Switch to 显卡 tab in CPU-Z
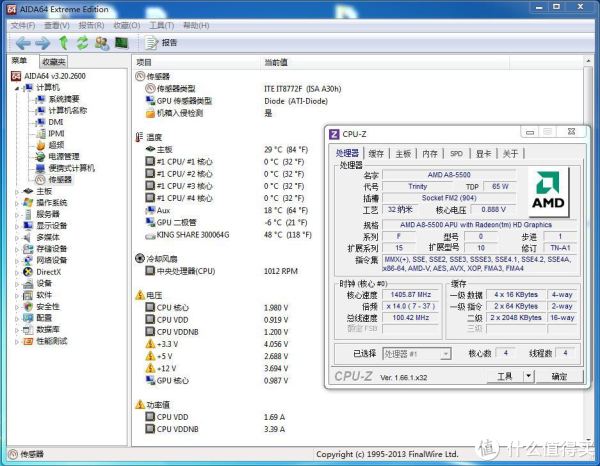600x466 pixels. point(483,154)
